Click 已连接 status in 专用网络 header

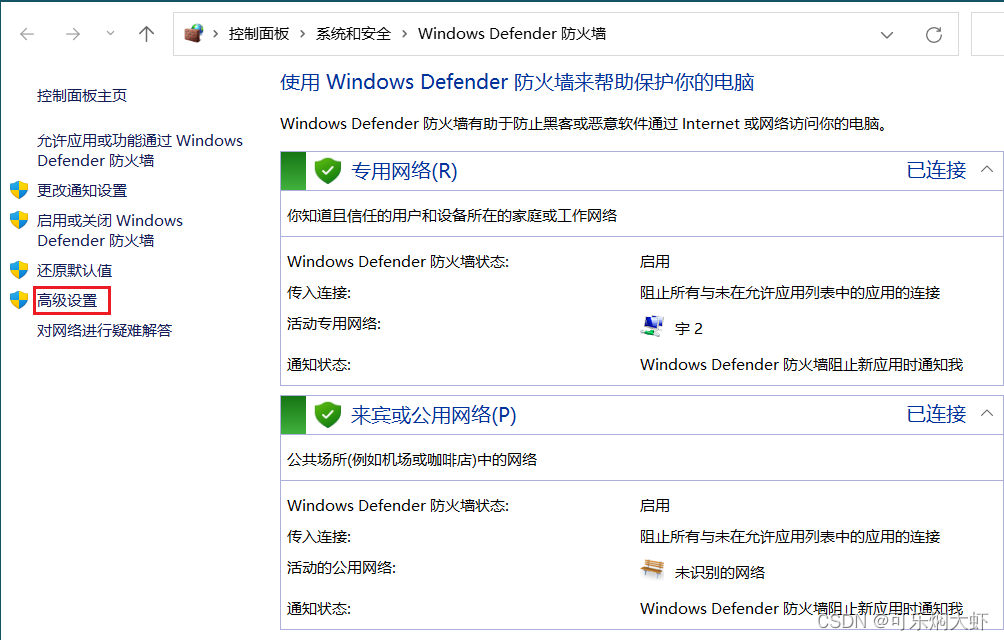pyautogui.click(x=936, y=170)
